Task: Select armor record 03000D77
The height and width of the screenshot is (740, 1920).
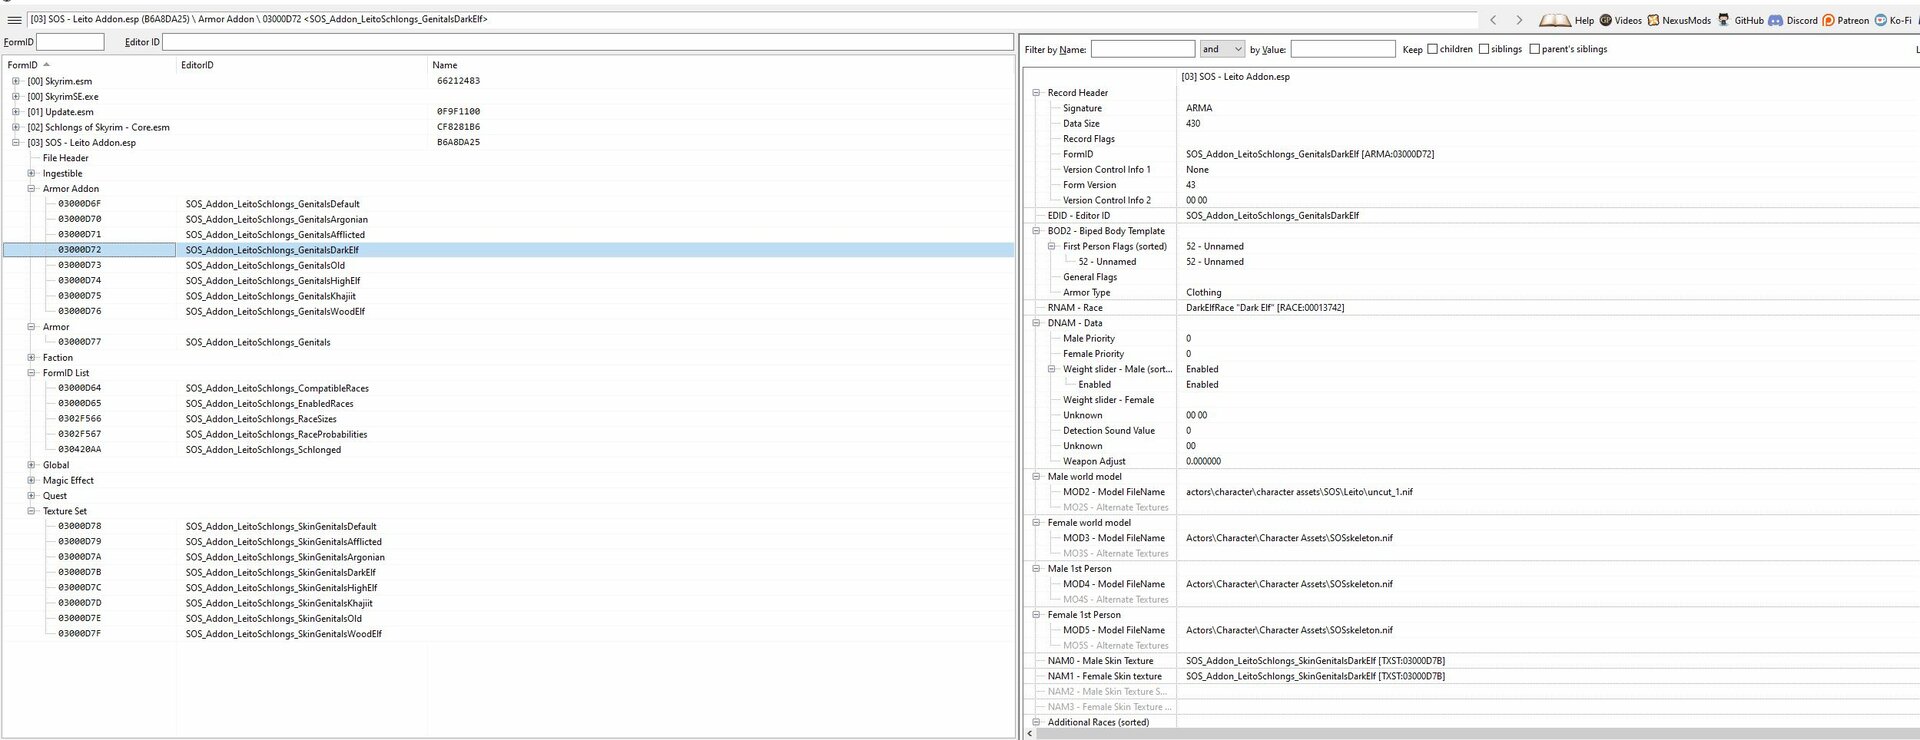Action: tap(508, 342)
